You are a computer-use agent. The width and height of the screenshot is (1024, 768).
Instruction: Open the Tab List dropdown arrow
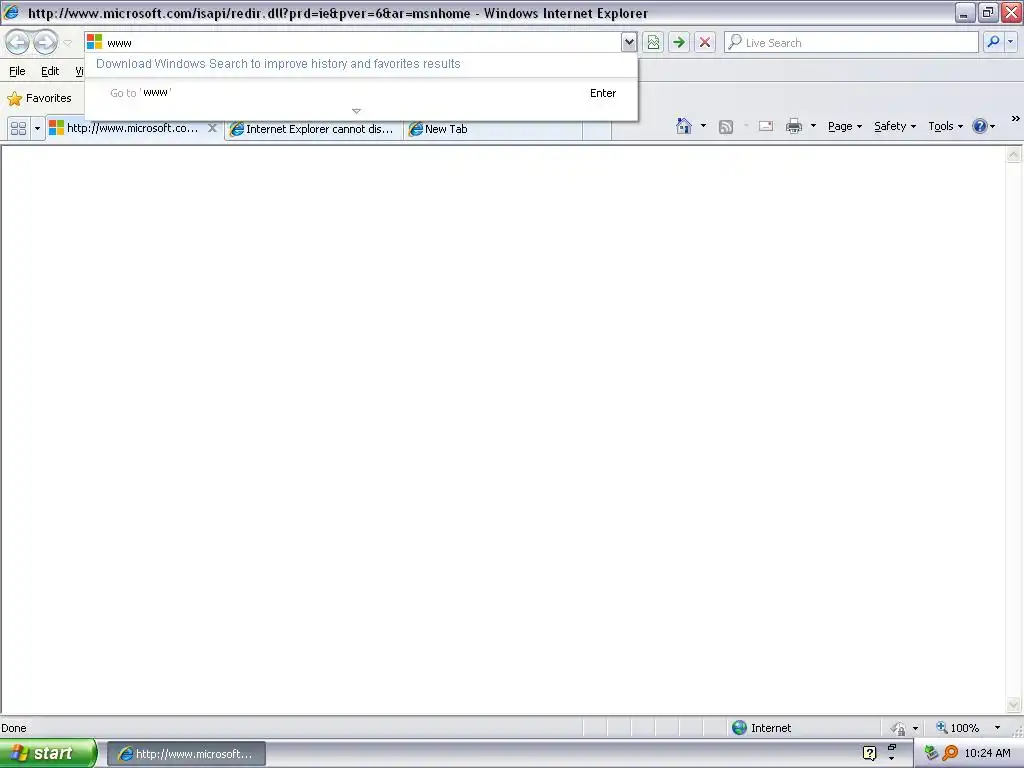click(37, 129)
